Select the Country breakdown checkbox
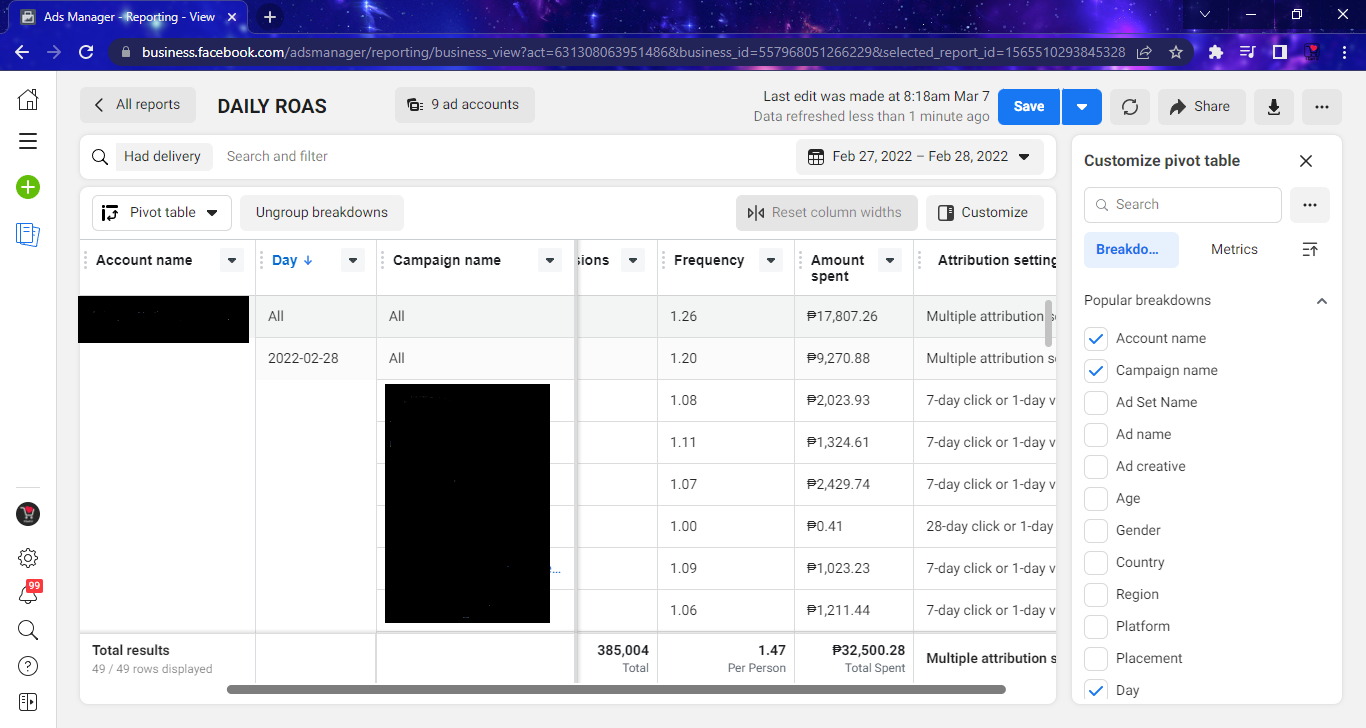 pyautogui.click(x=1096, y=563)
